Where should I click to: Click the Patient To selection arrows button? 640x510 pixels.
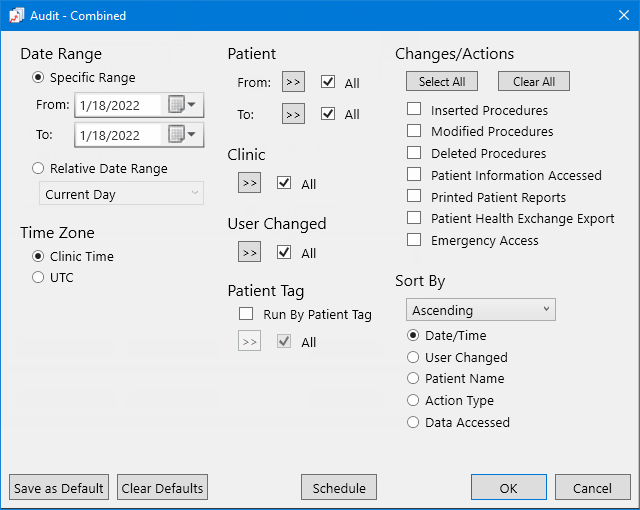coord(293,113)
